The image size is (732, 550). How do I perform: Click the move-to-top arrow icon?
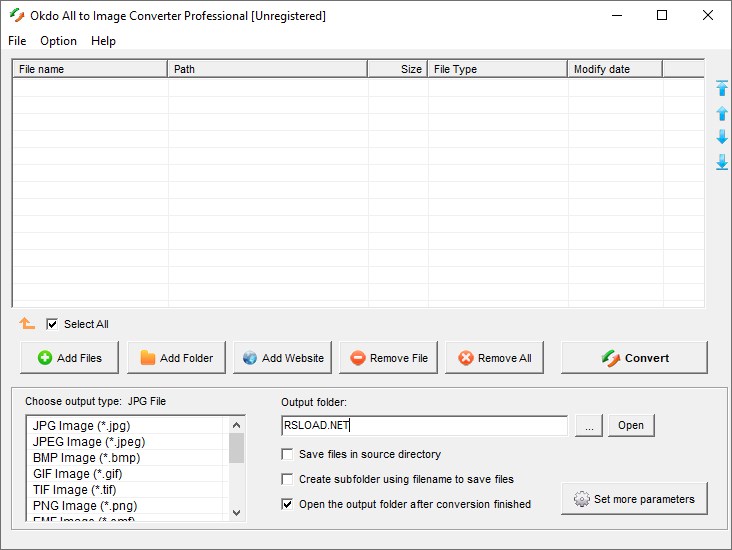(722, 88)
